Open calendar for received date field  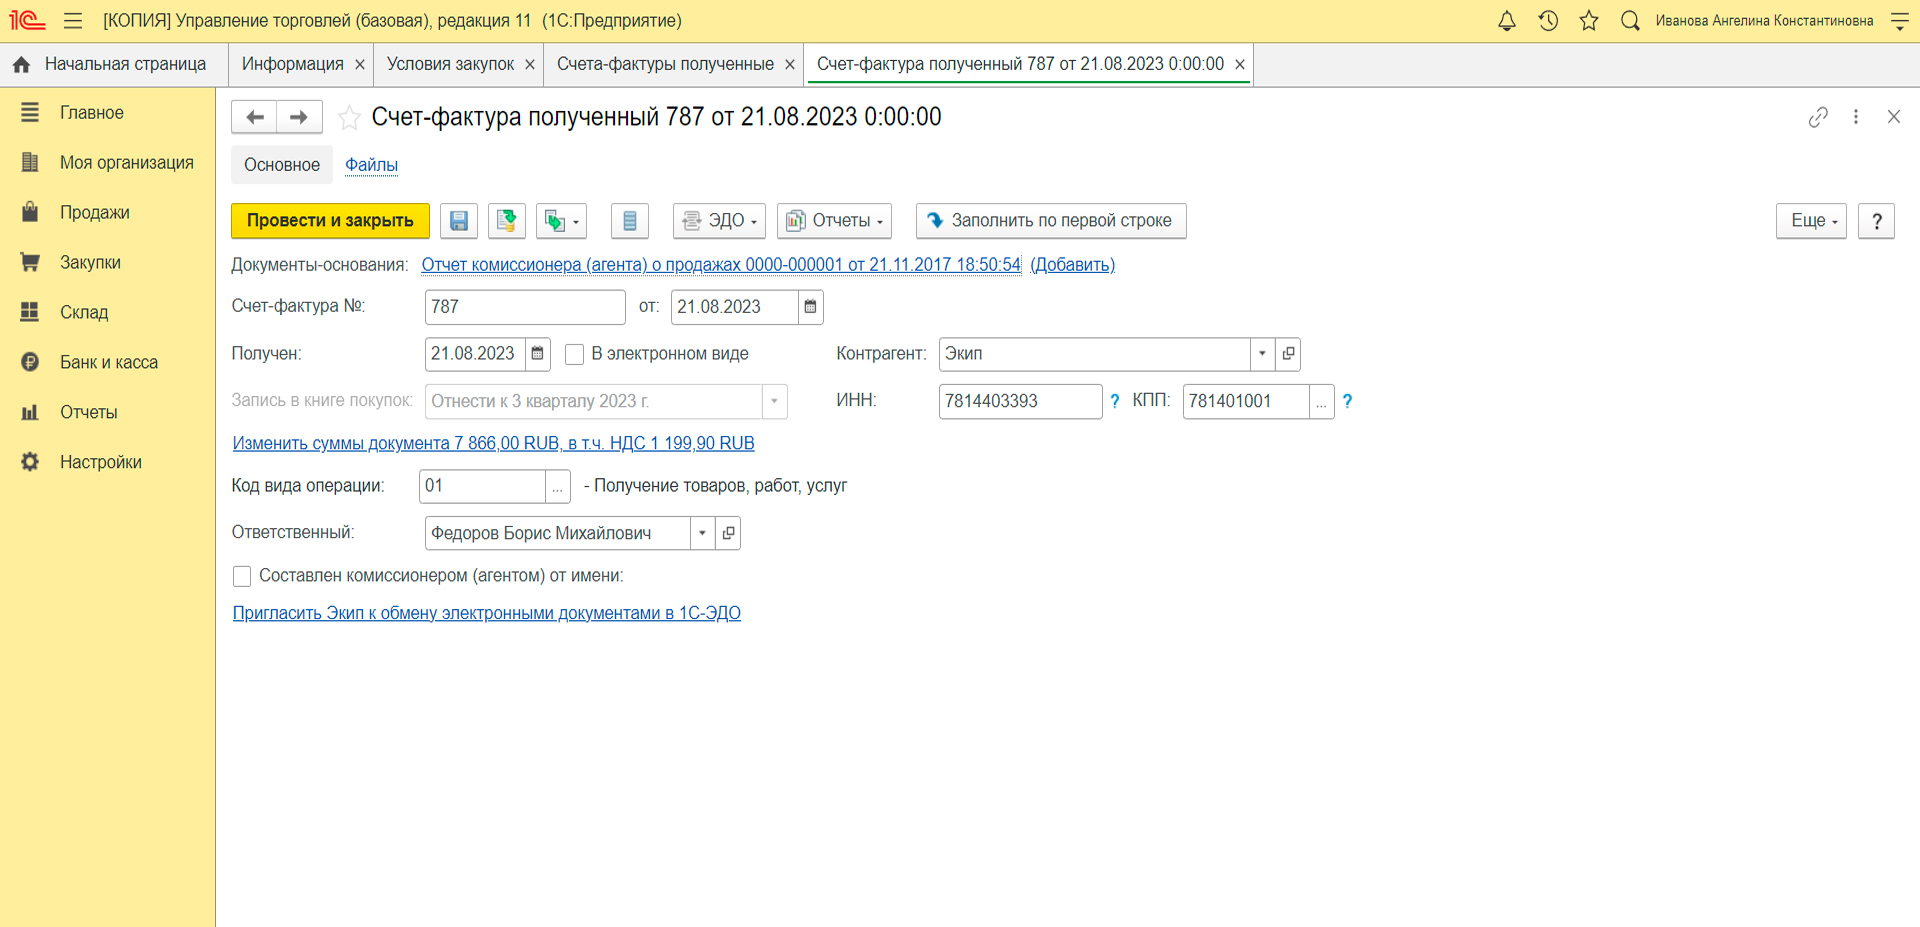(x=538, y=354)
